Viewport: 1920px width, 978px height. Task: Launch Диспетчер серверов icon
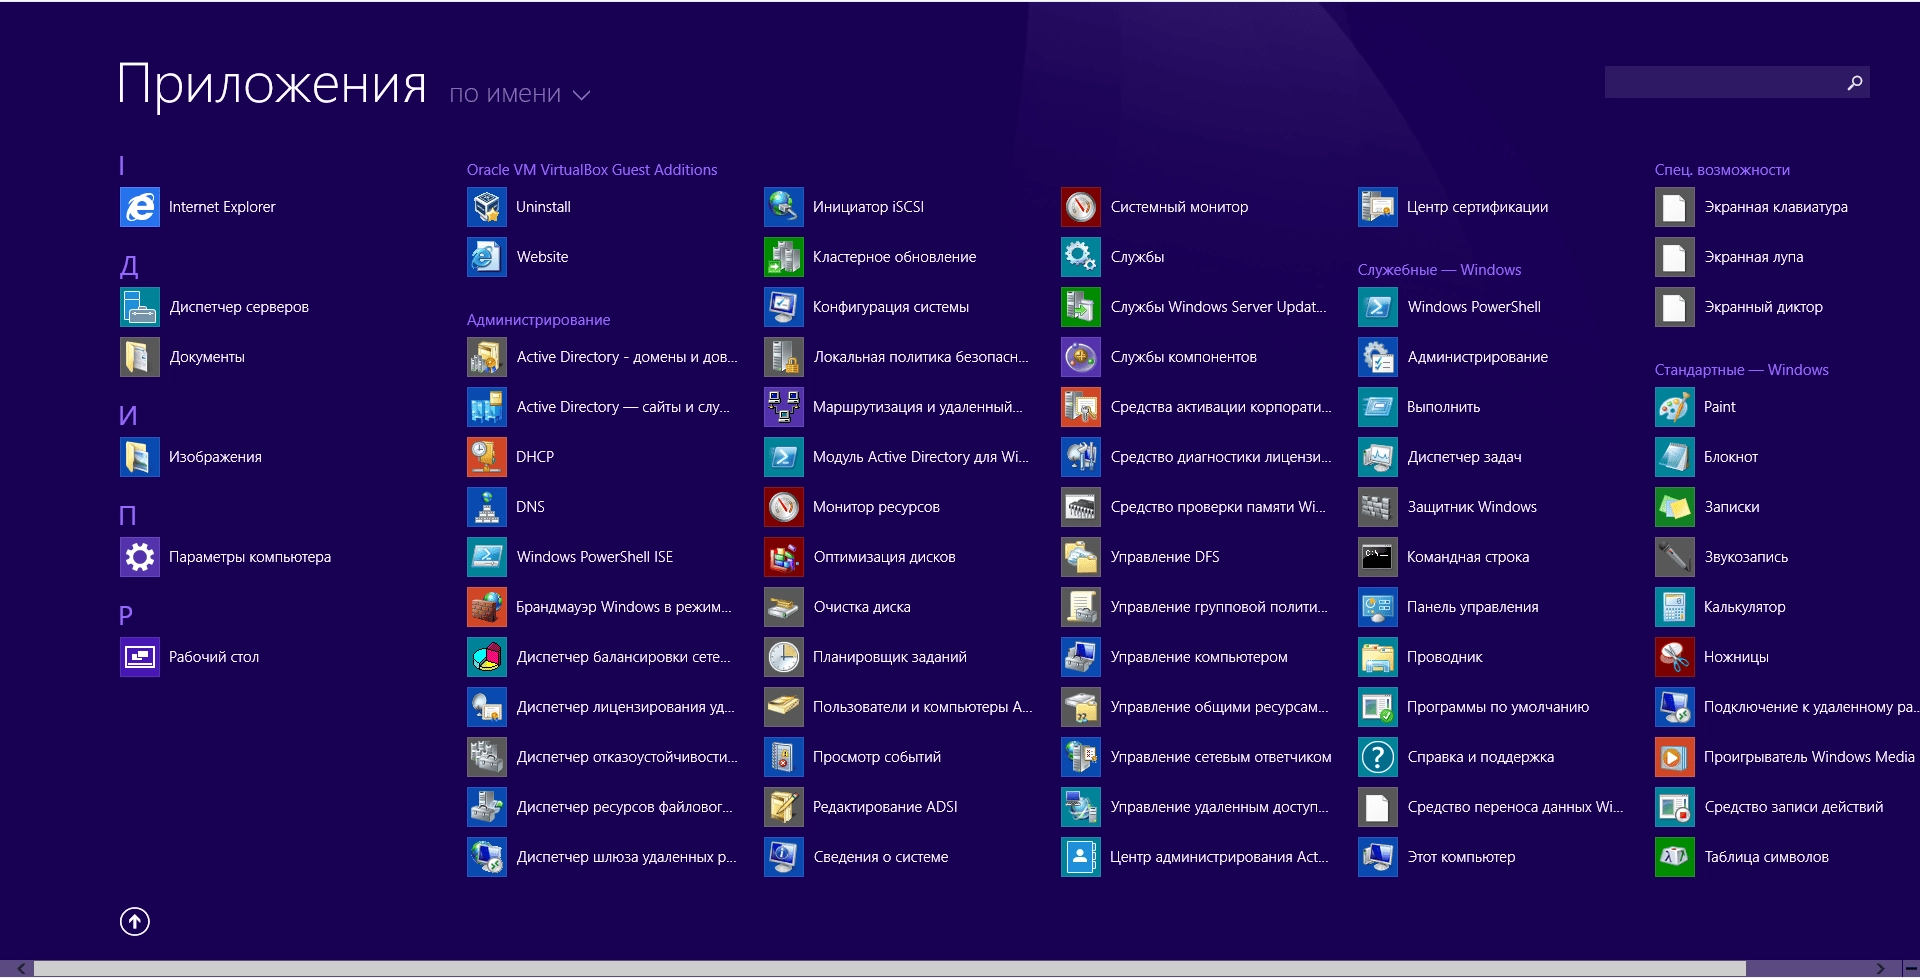click(x=139, y=307)
